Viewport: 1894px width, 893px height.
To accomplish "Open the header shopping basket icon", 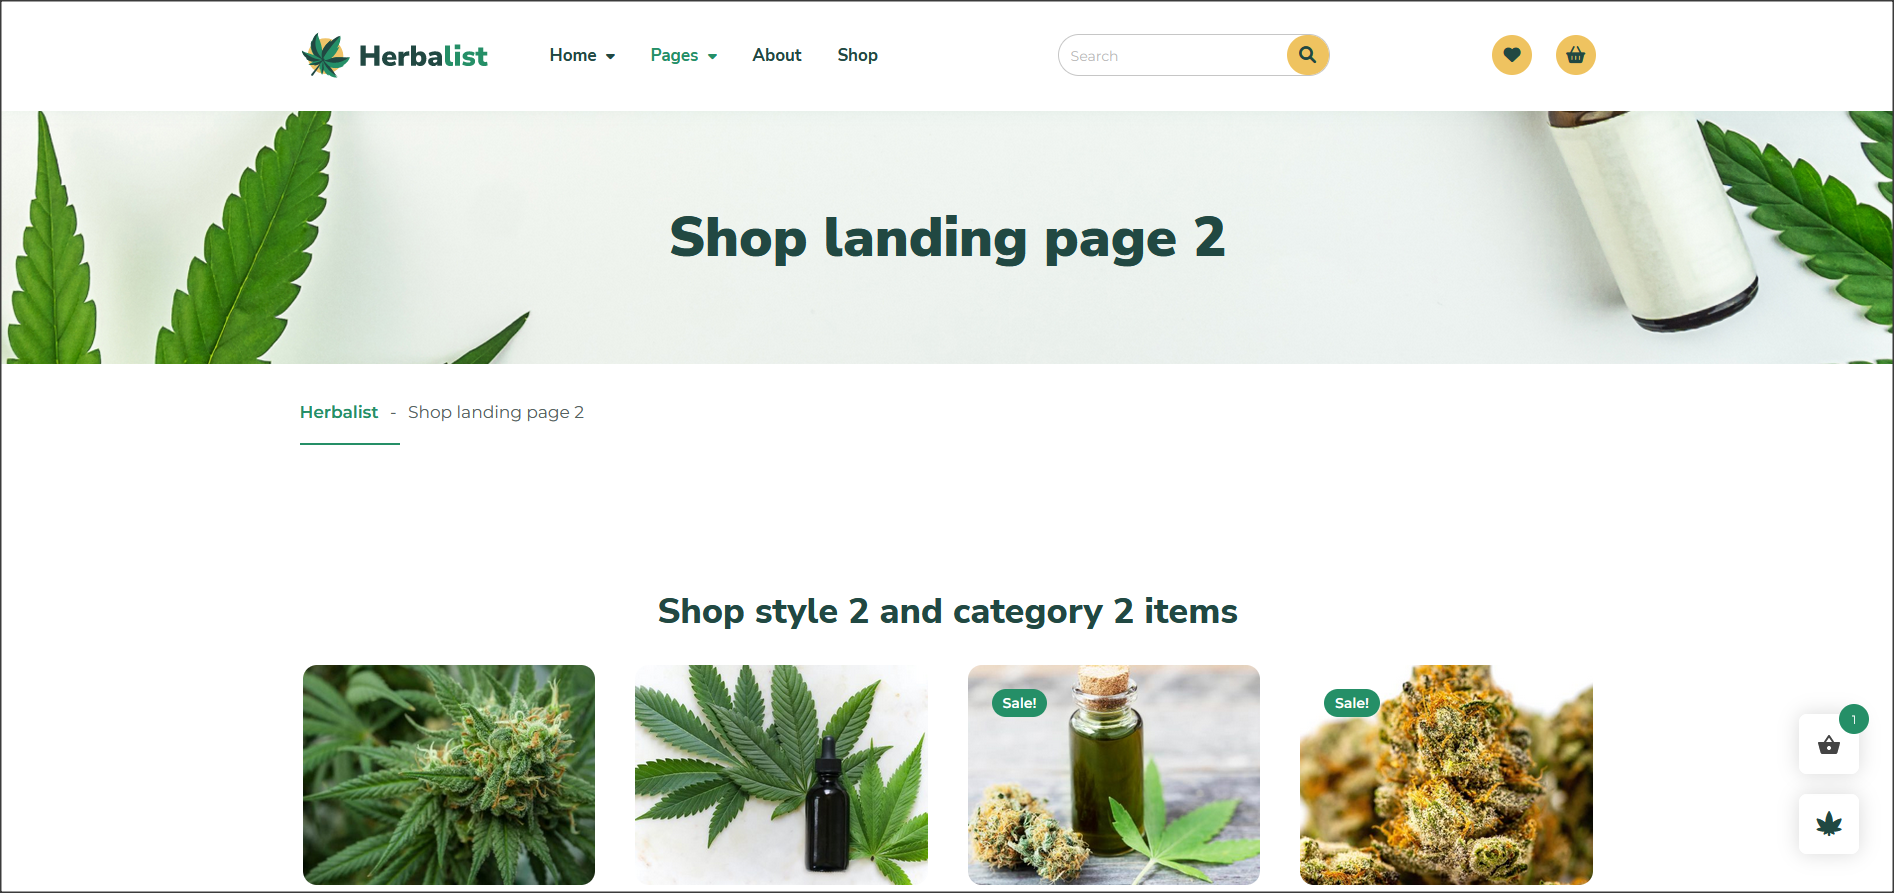I will pos(1576,55).
